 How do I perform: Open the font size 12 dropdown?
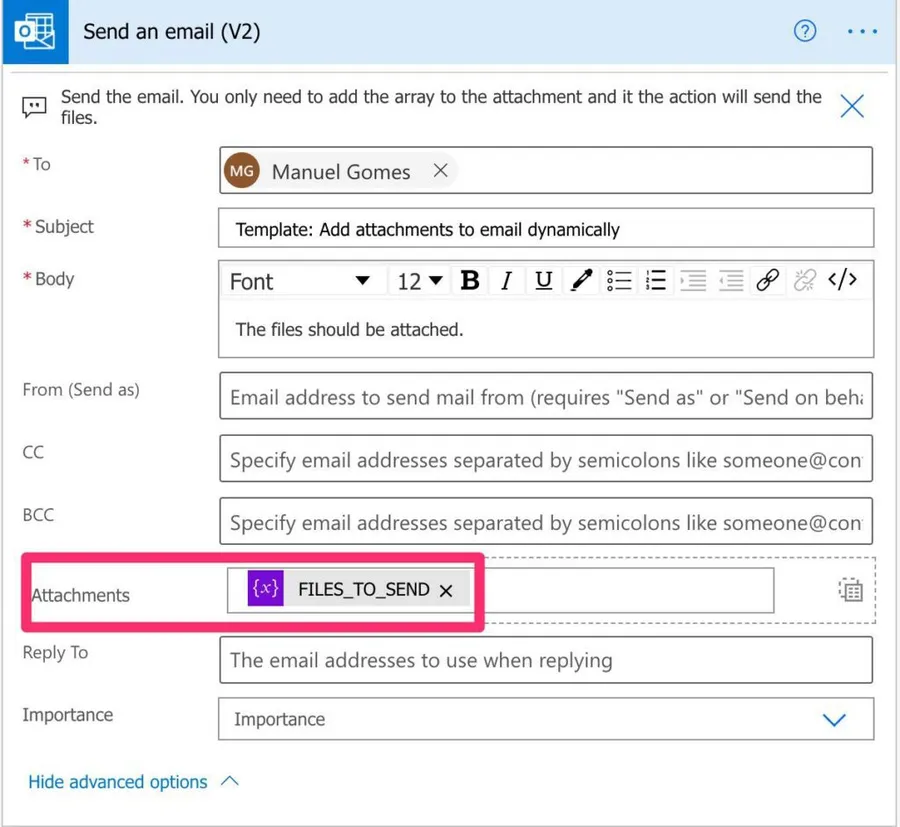coord(419,281)
